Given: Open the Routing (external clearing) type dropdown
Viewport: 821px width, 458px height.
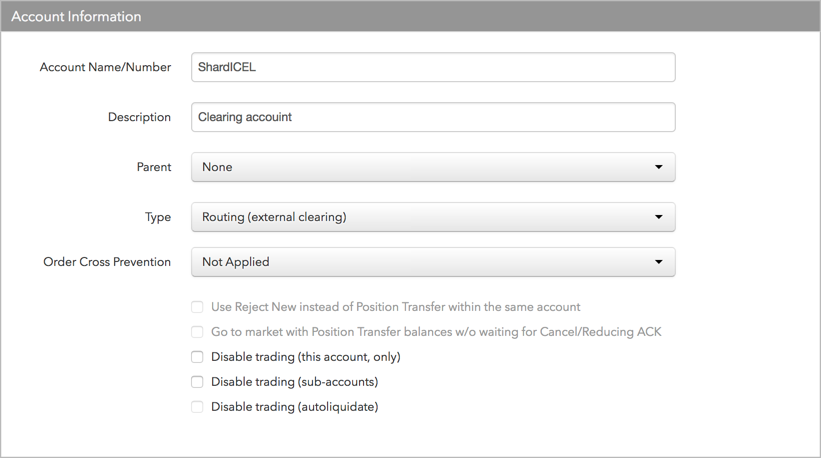Looking at the screenshot, I should point(433,217).
